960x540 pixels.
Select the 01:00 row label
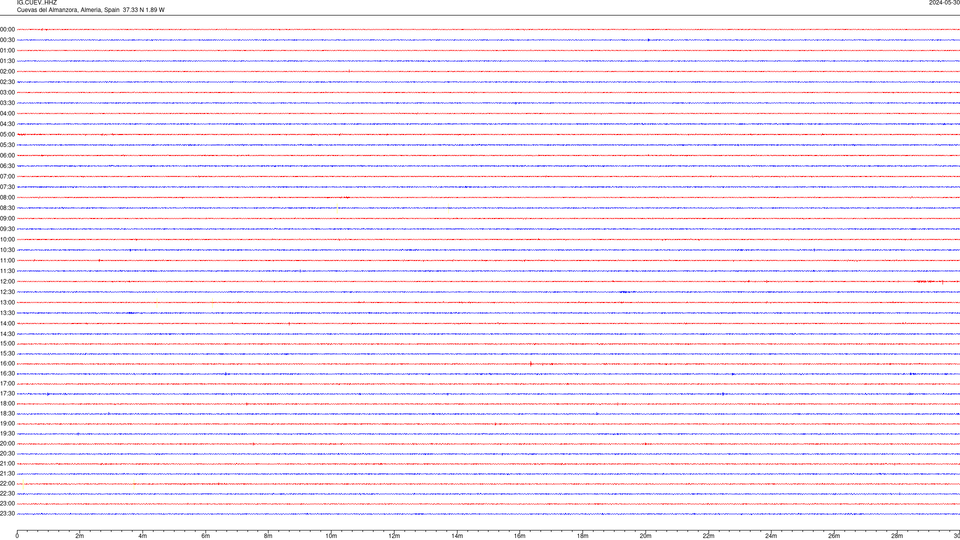[x=7, y=50]
